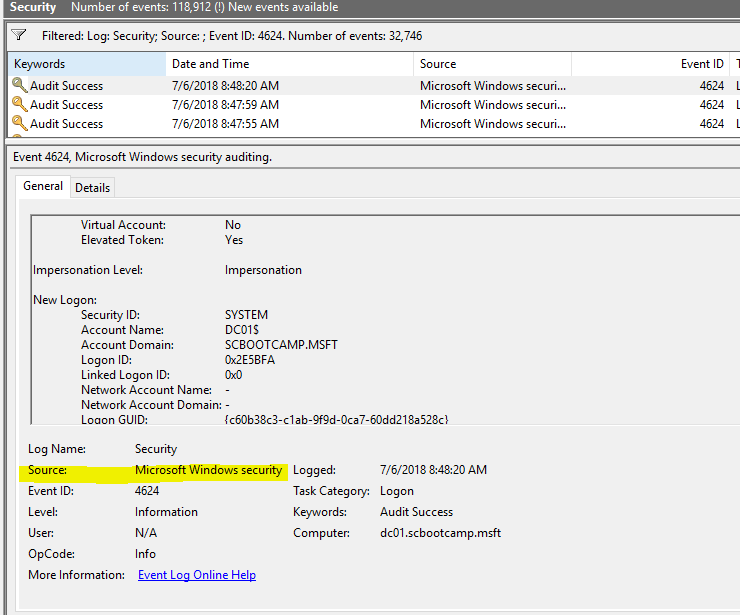The image size is (740, 615).
Task: Click the New events available notice
Action: tap(283, 7)
